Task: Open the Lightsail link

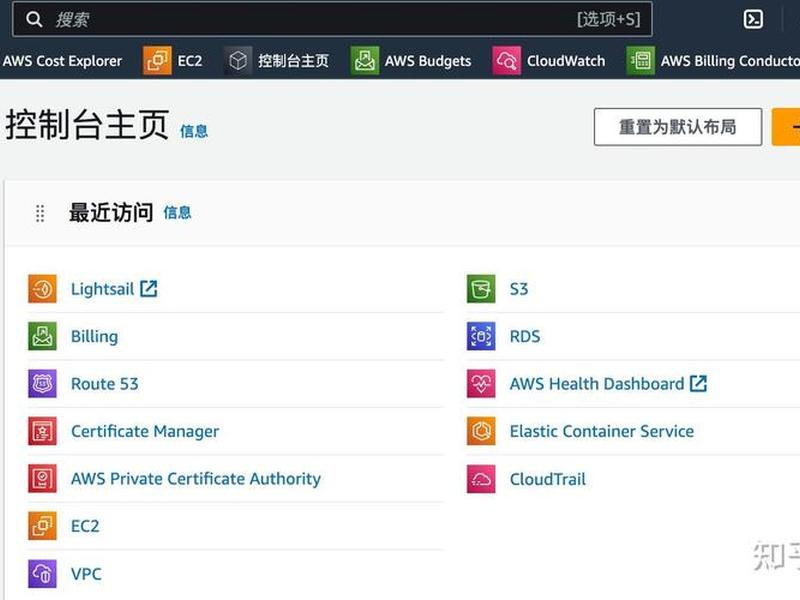Action: point(102,289)
